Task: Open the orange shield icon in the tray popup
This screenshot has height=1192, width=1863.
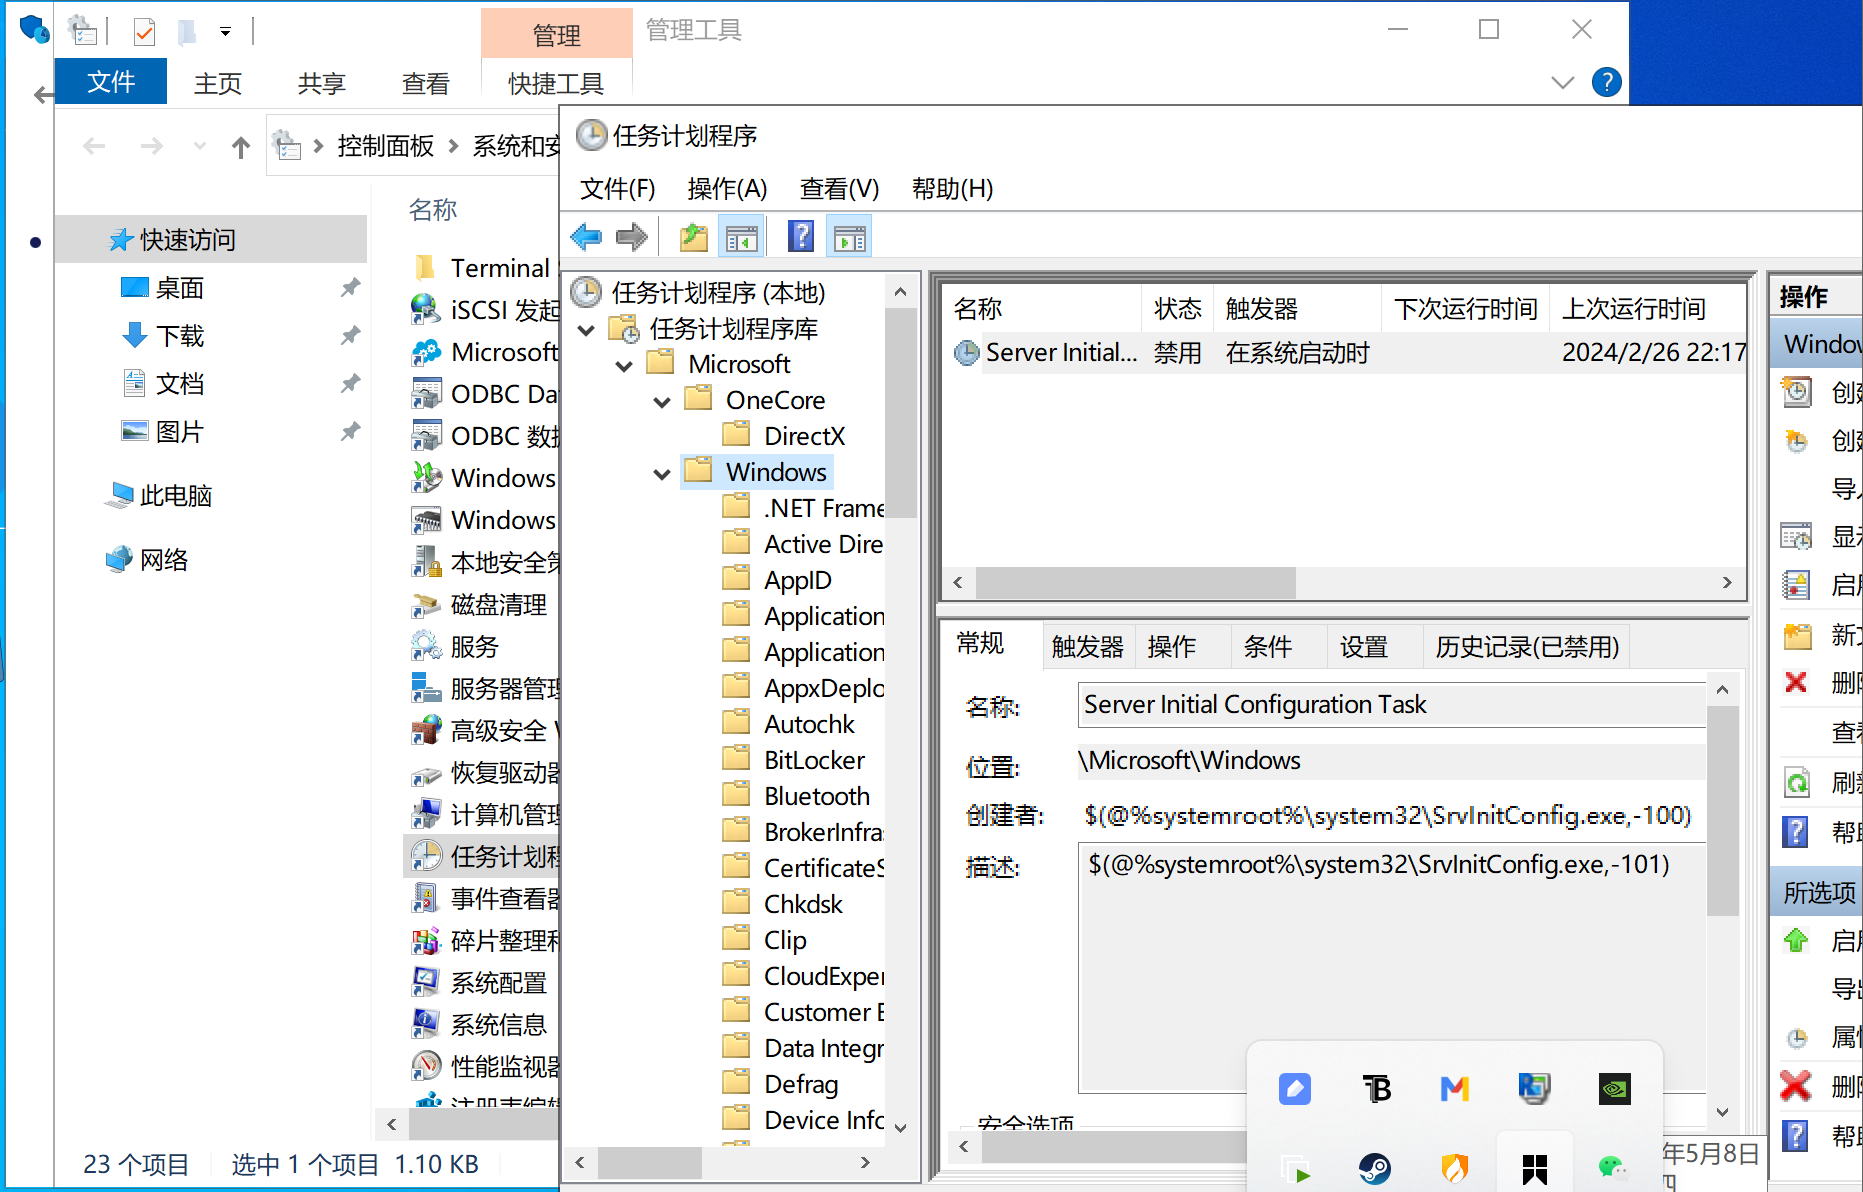Action: (1454, 1167)
